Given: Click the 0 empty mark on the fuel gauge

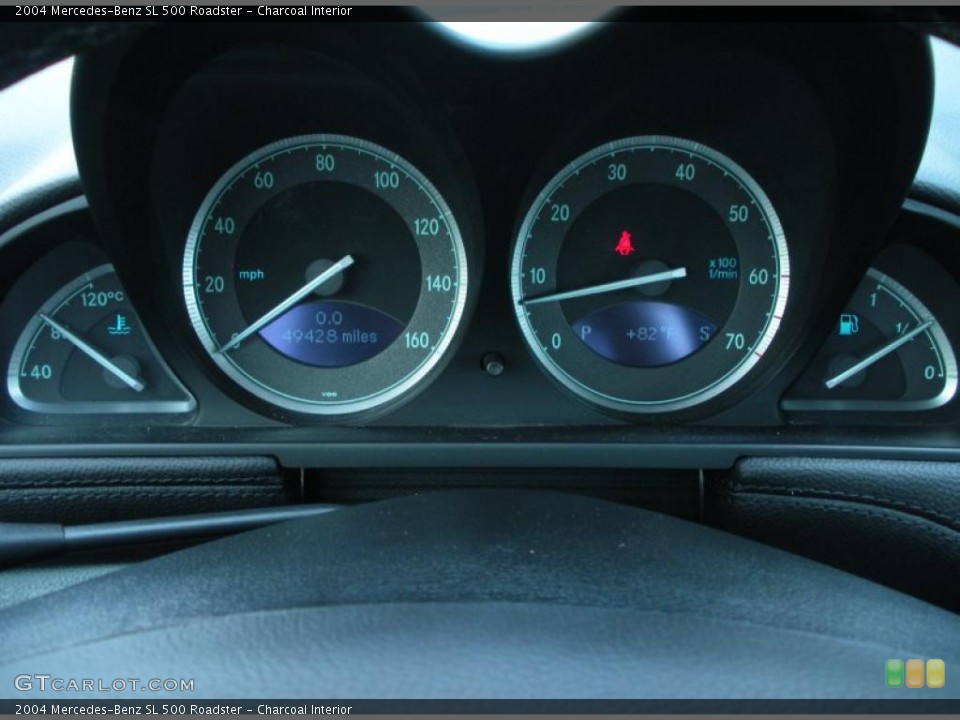Looking at the screenshot, I should click(929, 372).
